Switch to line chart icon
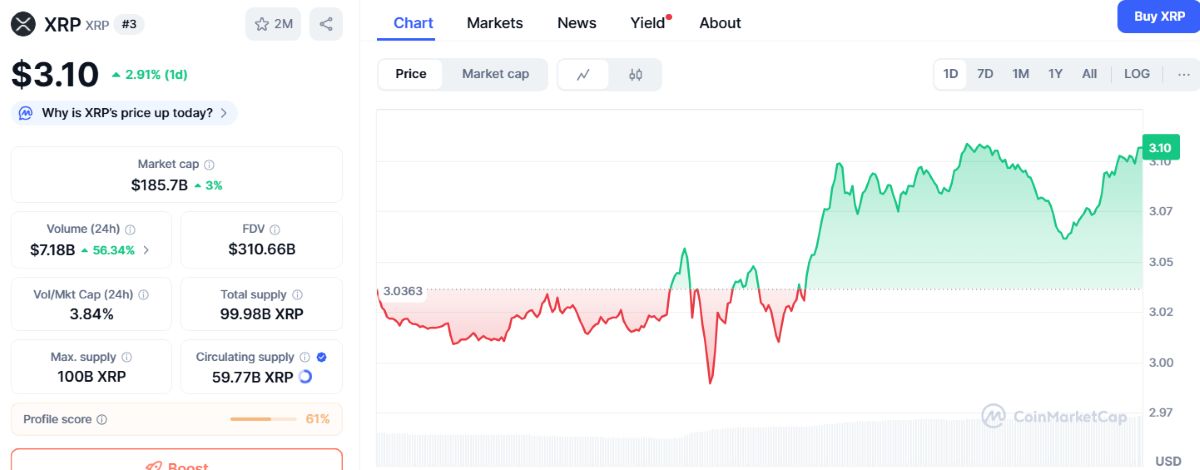This screenshot has width=1200, height=470. (x=583, y=74)
